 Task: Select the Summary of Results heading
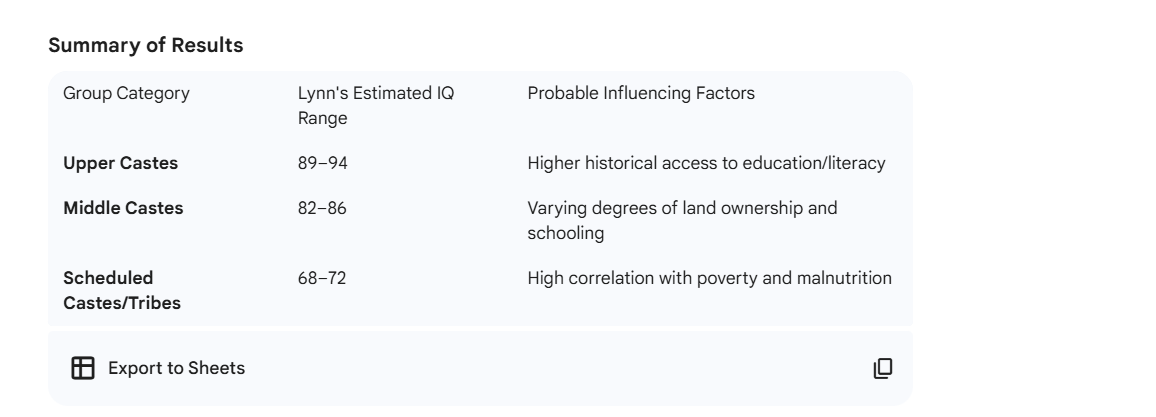pos(145,46)
